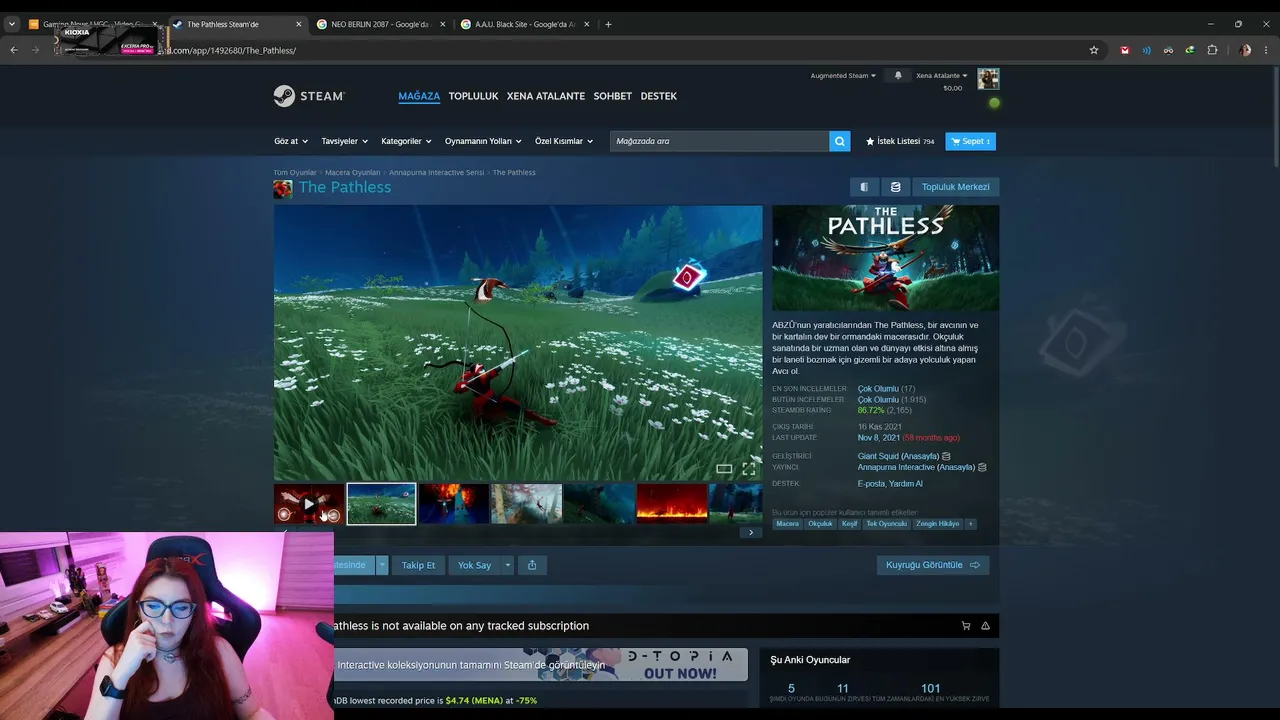
Task: Open İstek Listesi wishlist
Action: point(900,141)
